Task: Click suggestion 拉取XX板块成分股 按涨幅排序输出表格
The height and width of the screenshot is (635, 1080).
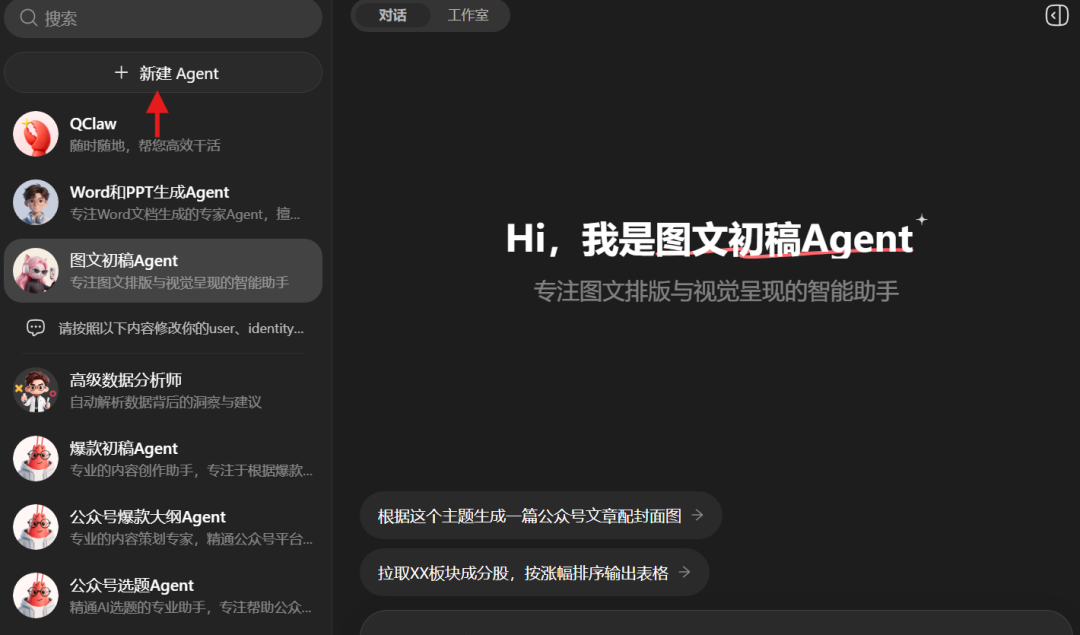Action: point(534,572)
